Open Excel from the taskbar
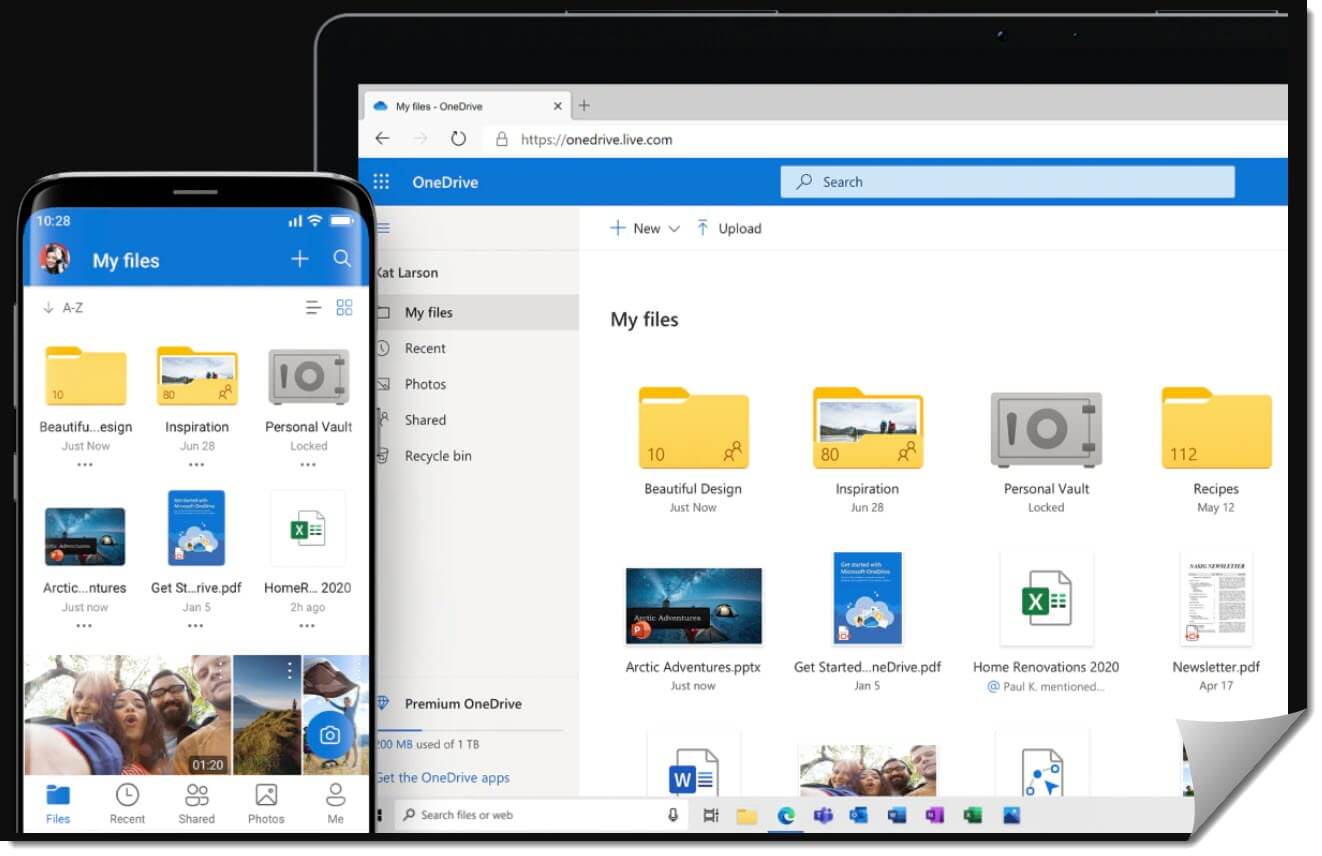This screenshot has width=1322, height=856. coord(973,815)
